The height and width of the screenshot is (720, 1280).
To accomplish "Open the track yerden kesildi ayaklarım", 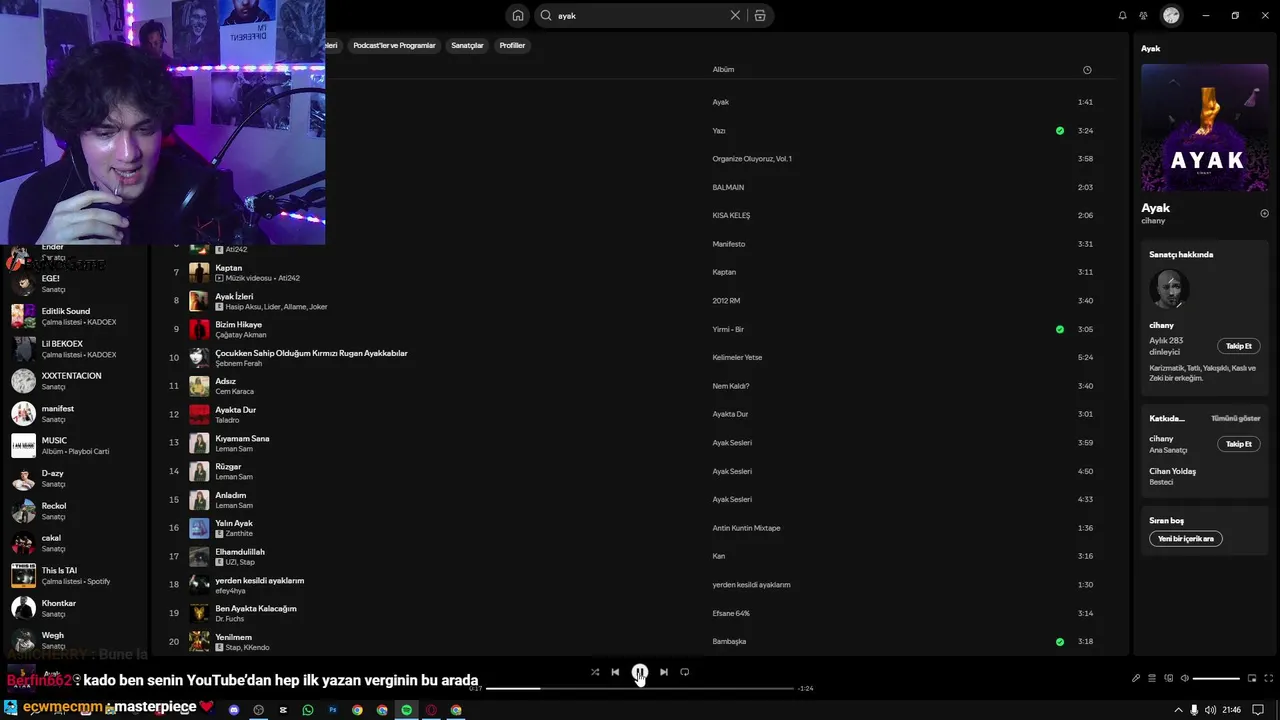I will [259, 581].
